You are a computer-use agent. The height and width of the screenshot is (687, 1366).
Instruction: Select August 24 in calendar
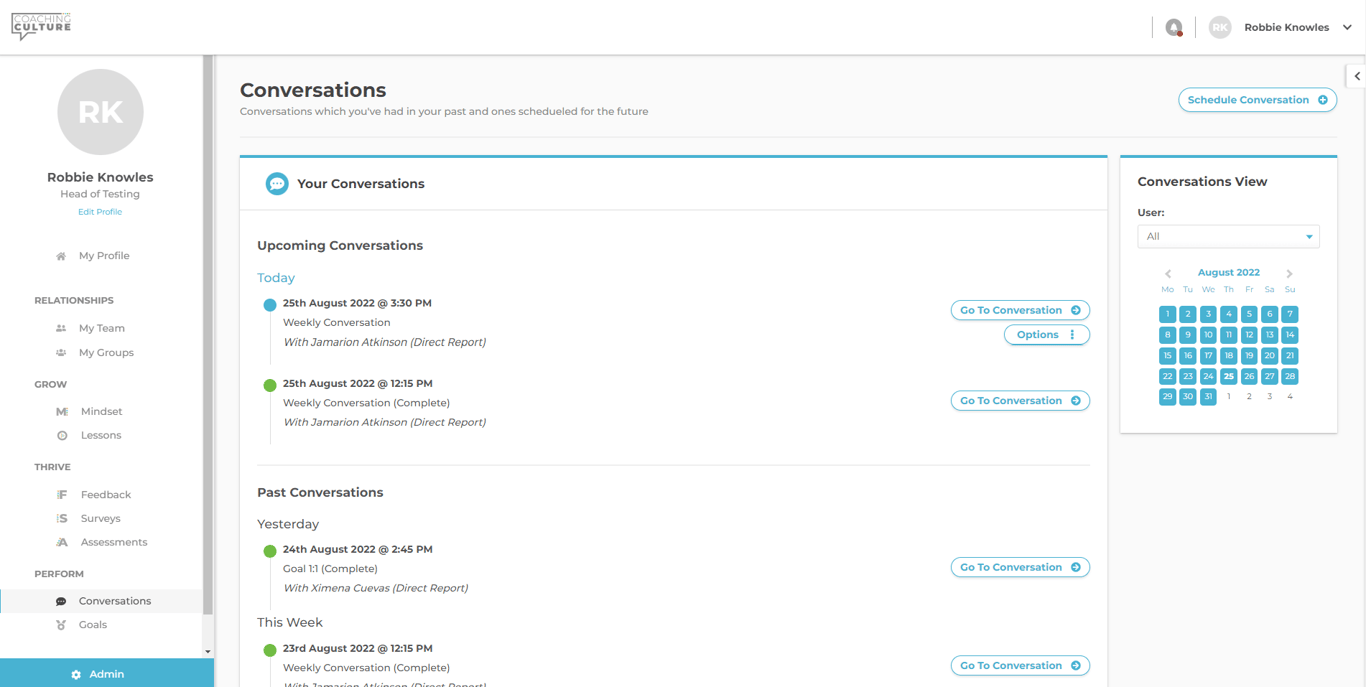tap(1208, 377)
